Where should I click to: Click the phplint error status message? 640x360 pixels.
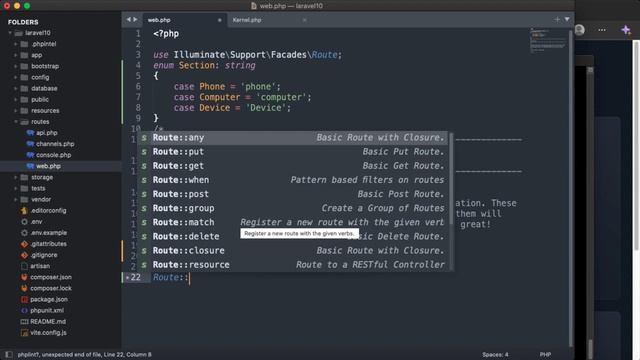(84, 354)
